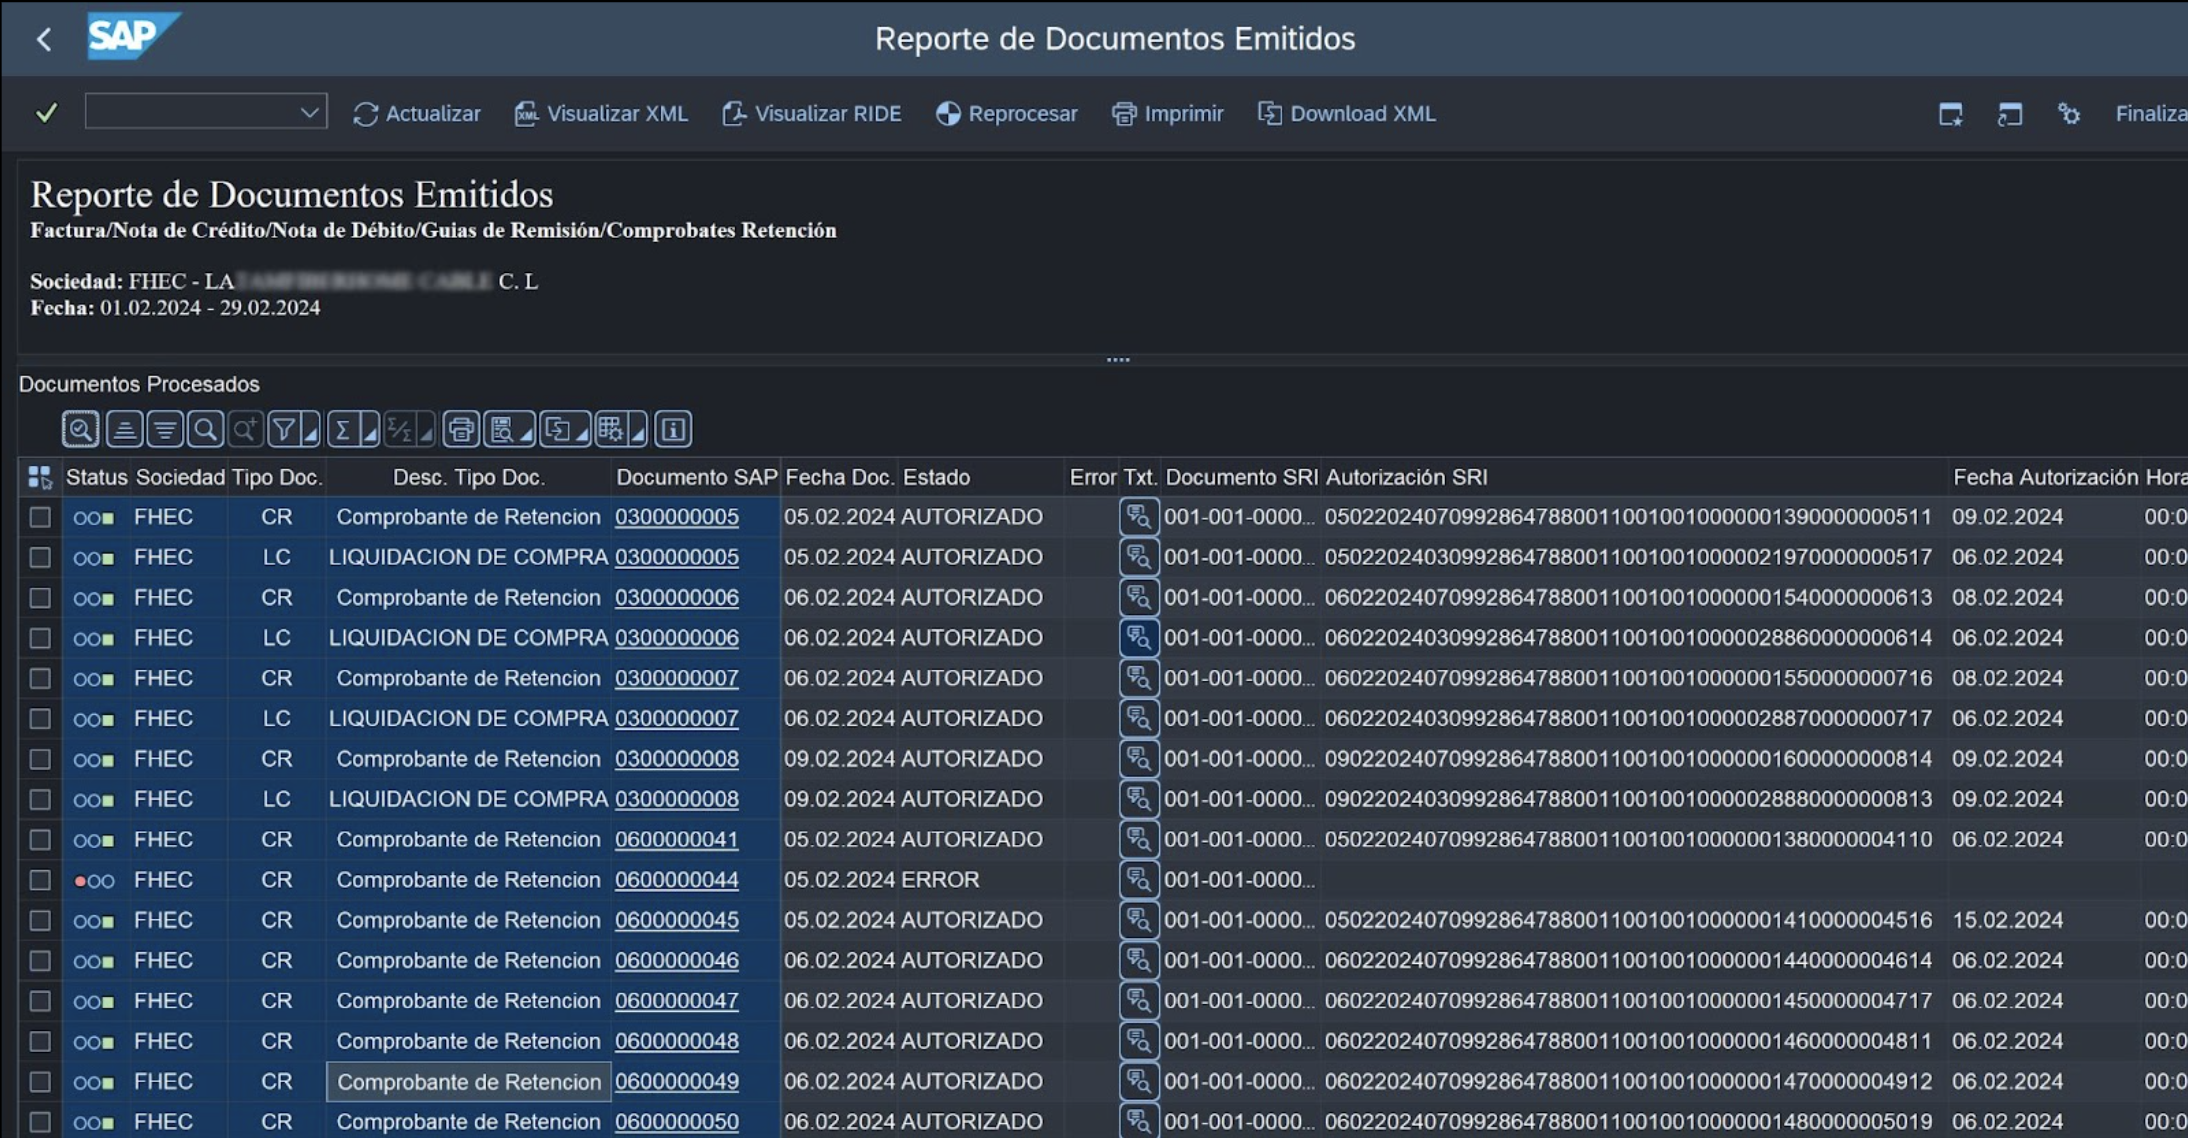
Task: Open document link 0600000048
Action: point(677,1041)
